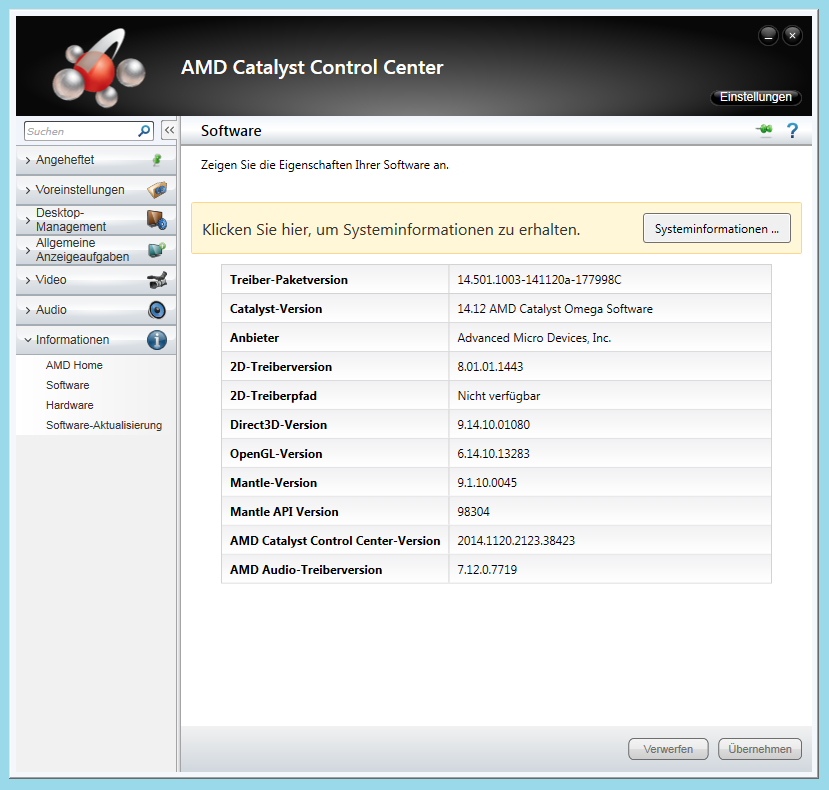Click the Software page heading
Viewport: 829px width, 790px height.
(x=231, y=131)
